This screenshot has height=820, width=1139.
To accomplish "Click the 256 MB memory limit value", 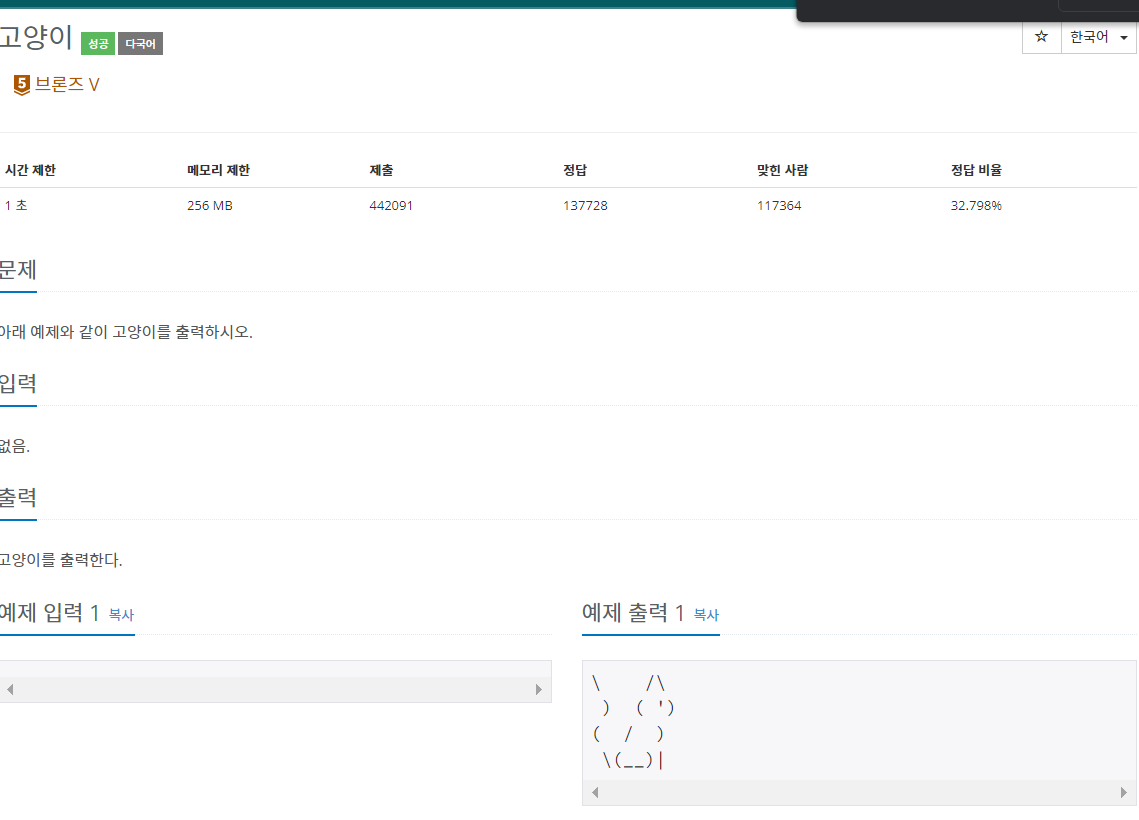I will (210, 206).
